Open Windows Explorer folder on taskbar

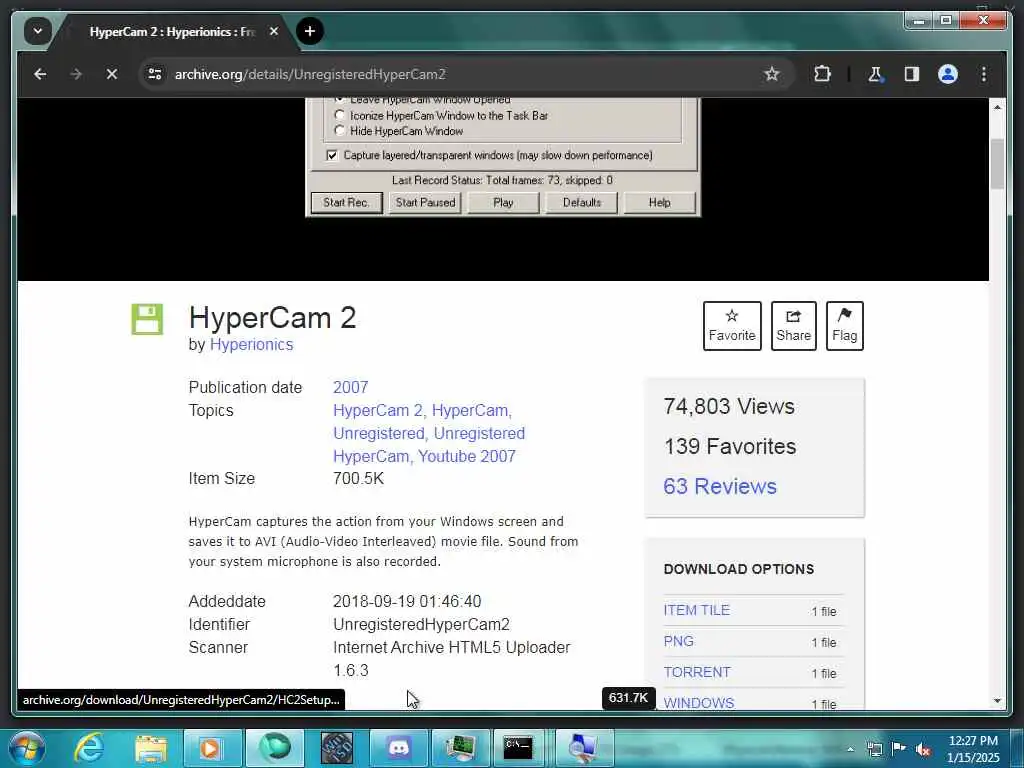151,748
